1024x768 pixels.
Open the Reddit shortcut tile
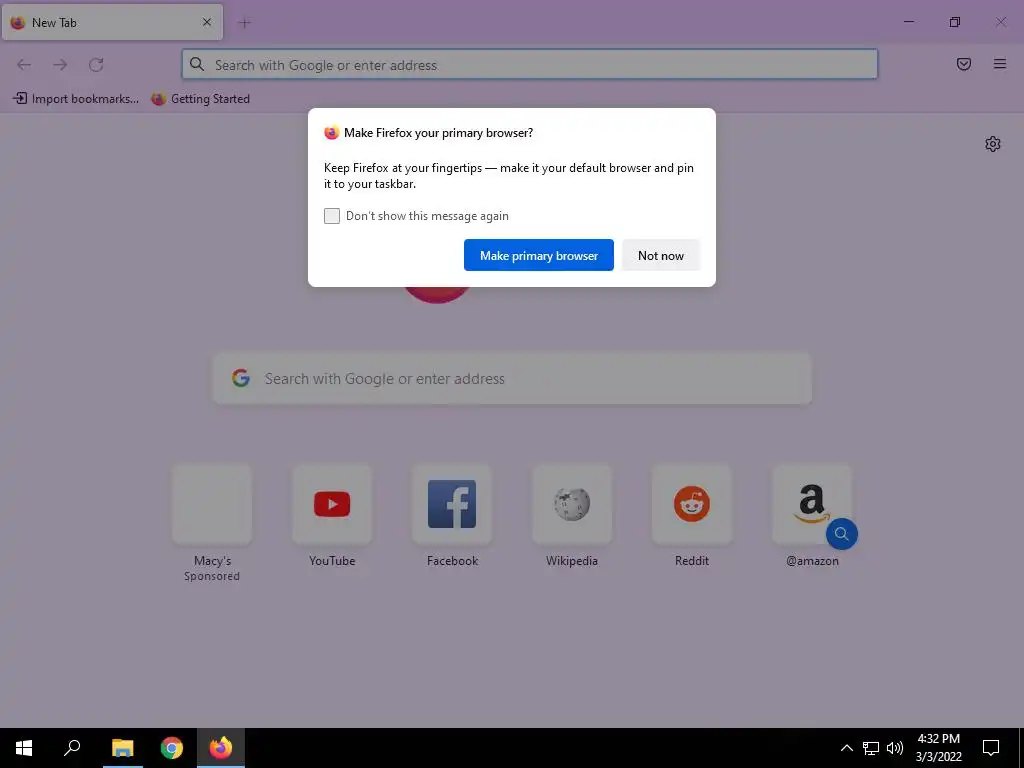pyautogui.click(x=692, y=504)
